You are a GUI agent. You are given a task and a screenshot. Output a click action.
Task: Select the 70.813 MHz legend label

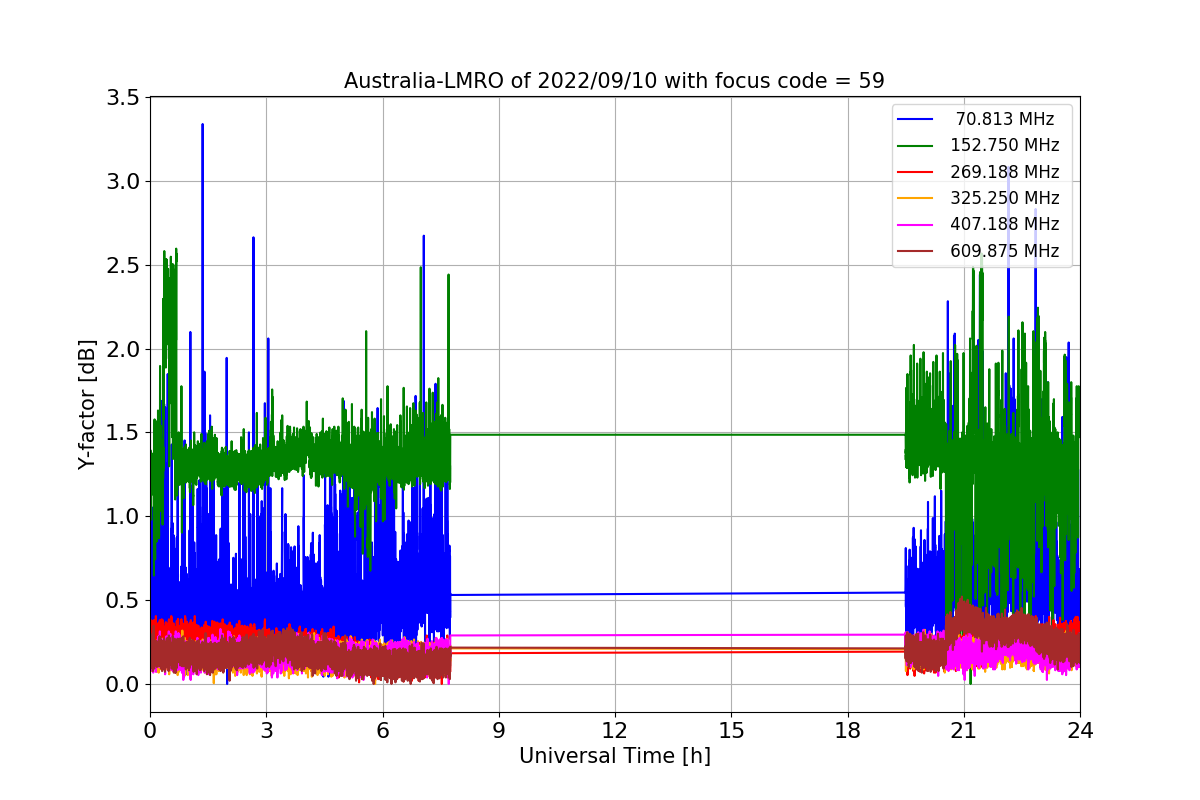(1005, 119)
